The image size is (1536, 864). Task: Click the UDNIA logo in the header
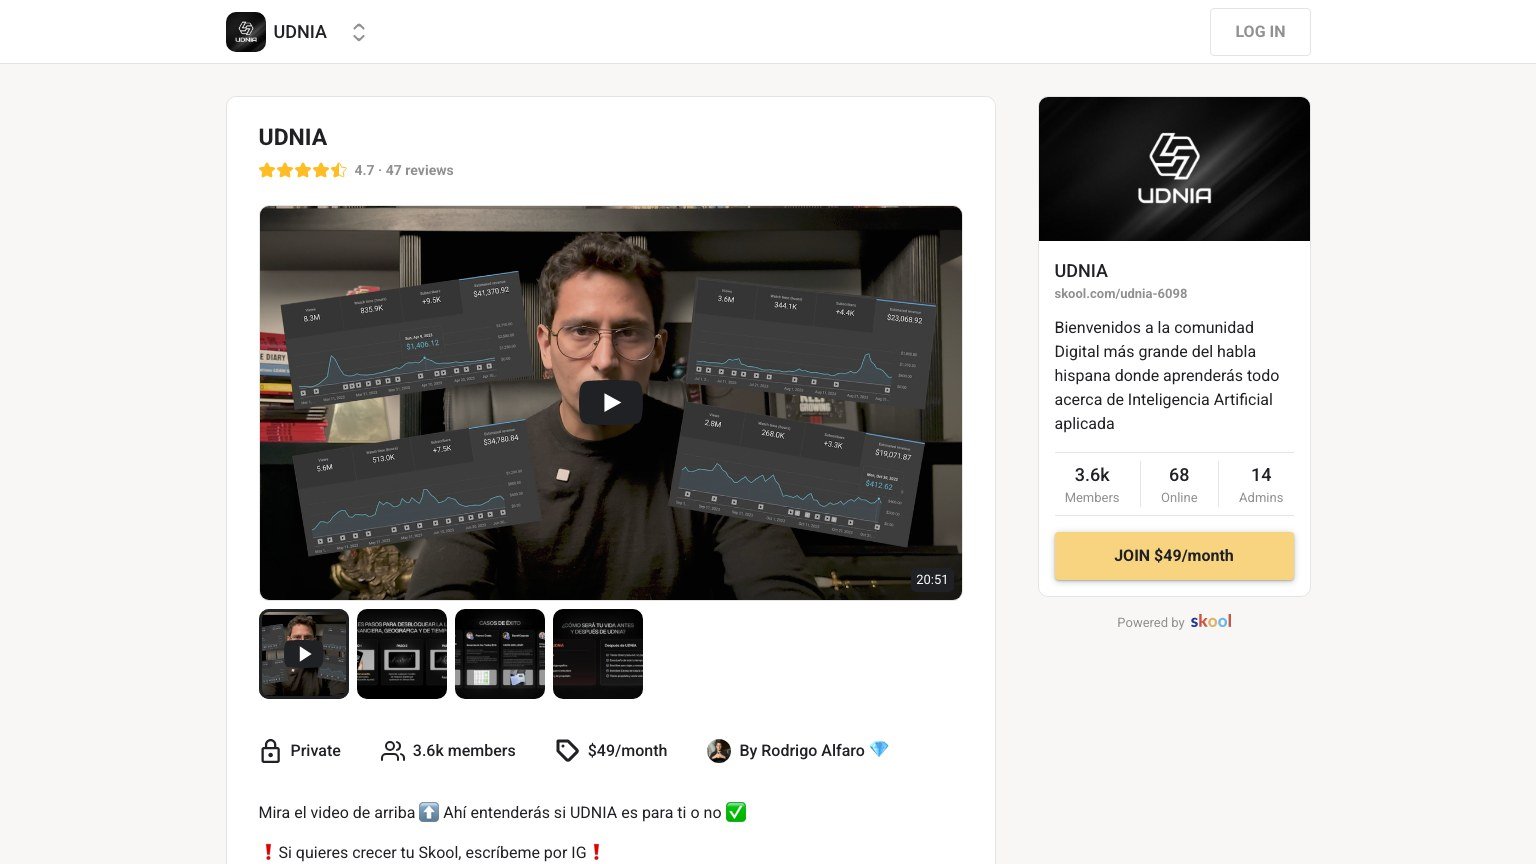[246, 32]
